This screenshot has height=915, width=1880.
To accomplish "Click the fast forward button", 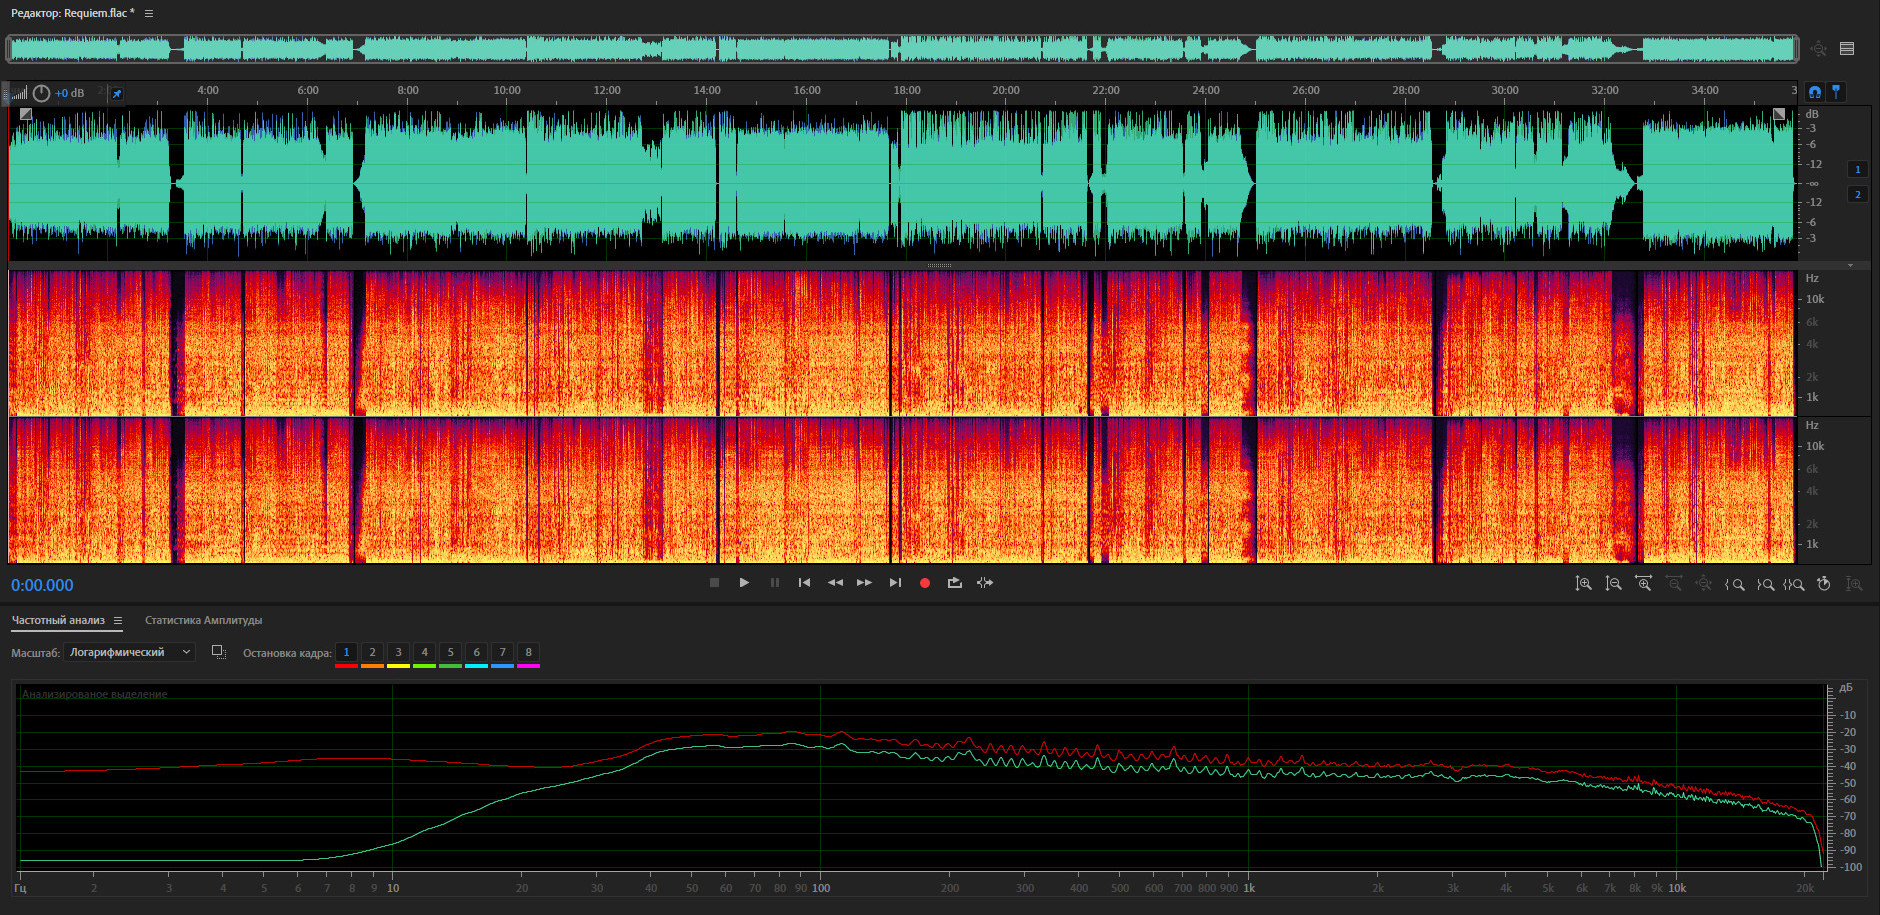I will (x=864, y=583).
